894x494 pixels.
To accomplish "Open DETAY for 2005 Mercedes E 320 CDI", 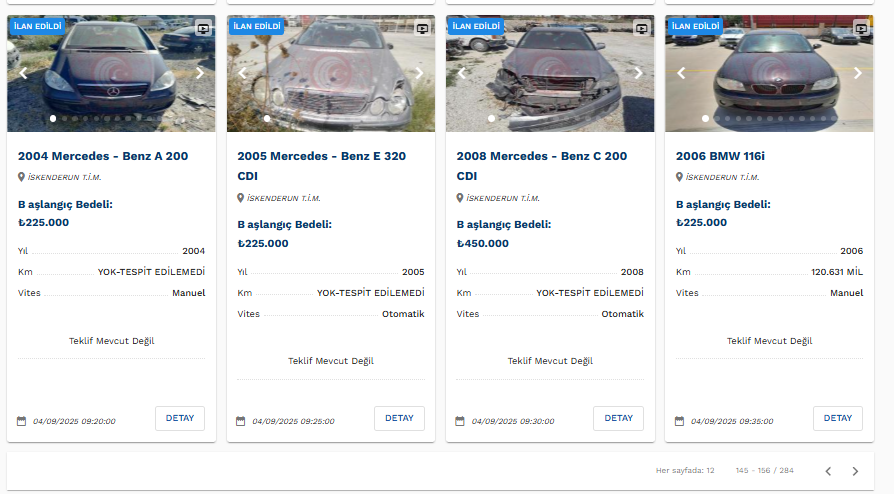I will pyautogui.click(x=399, y=418).
